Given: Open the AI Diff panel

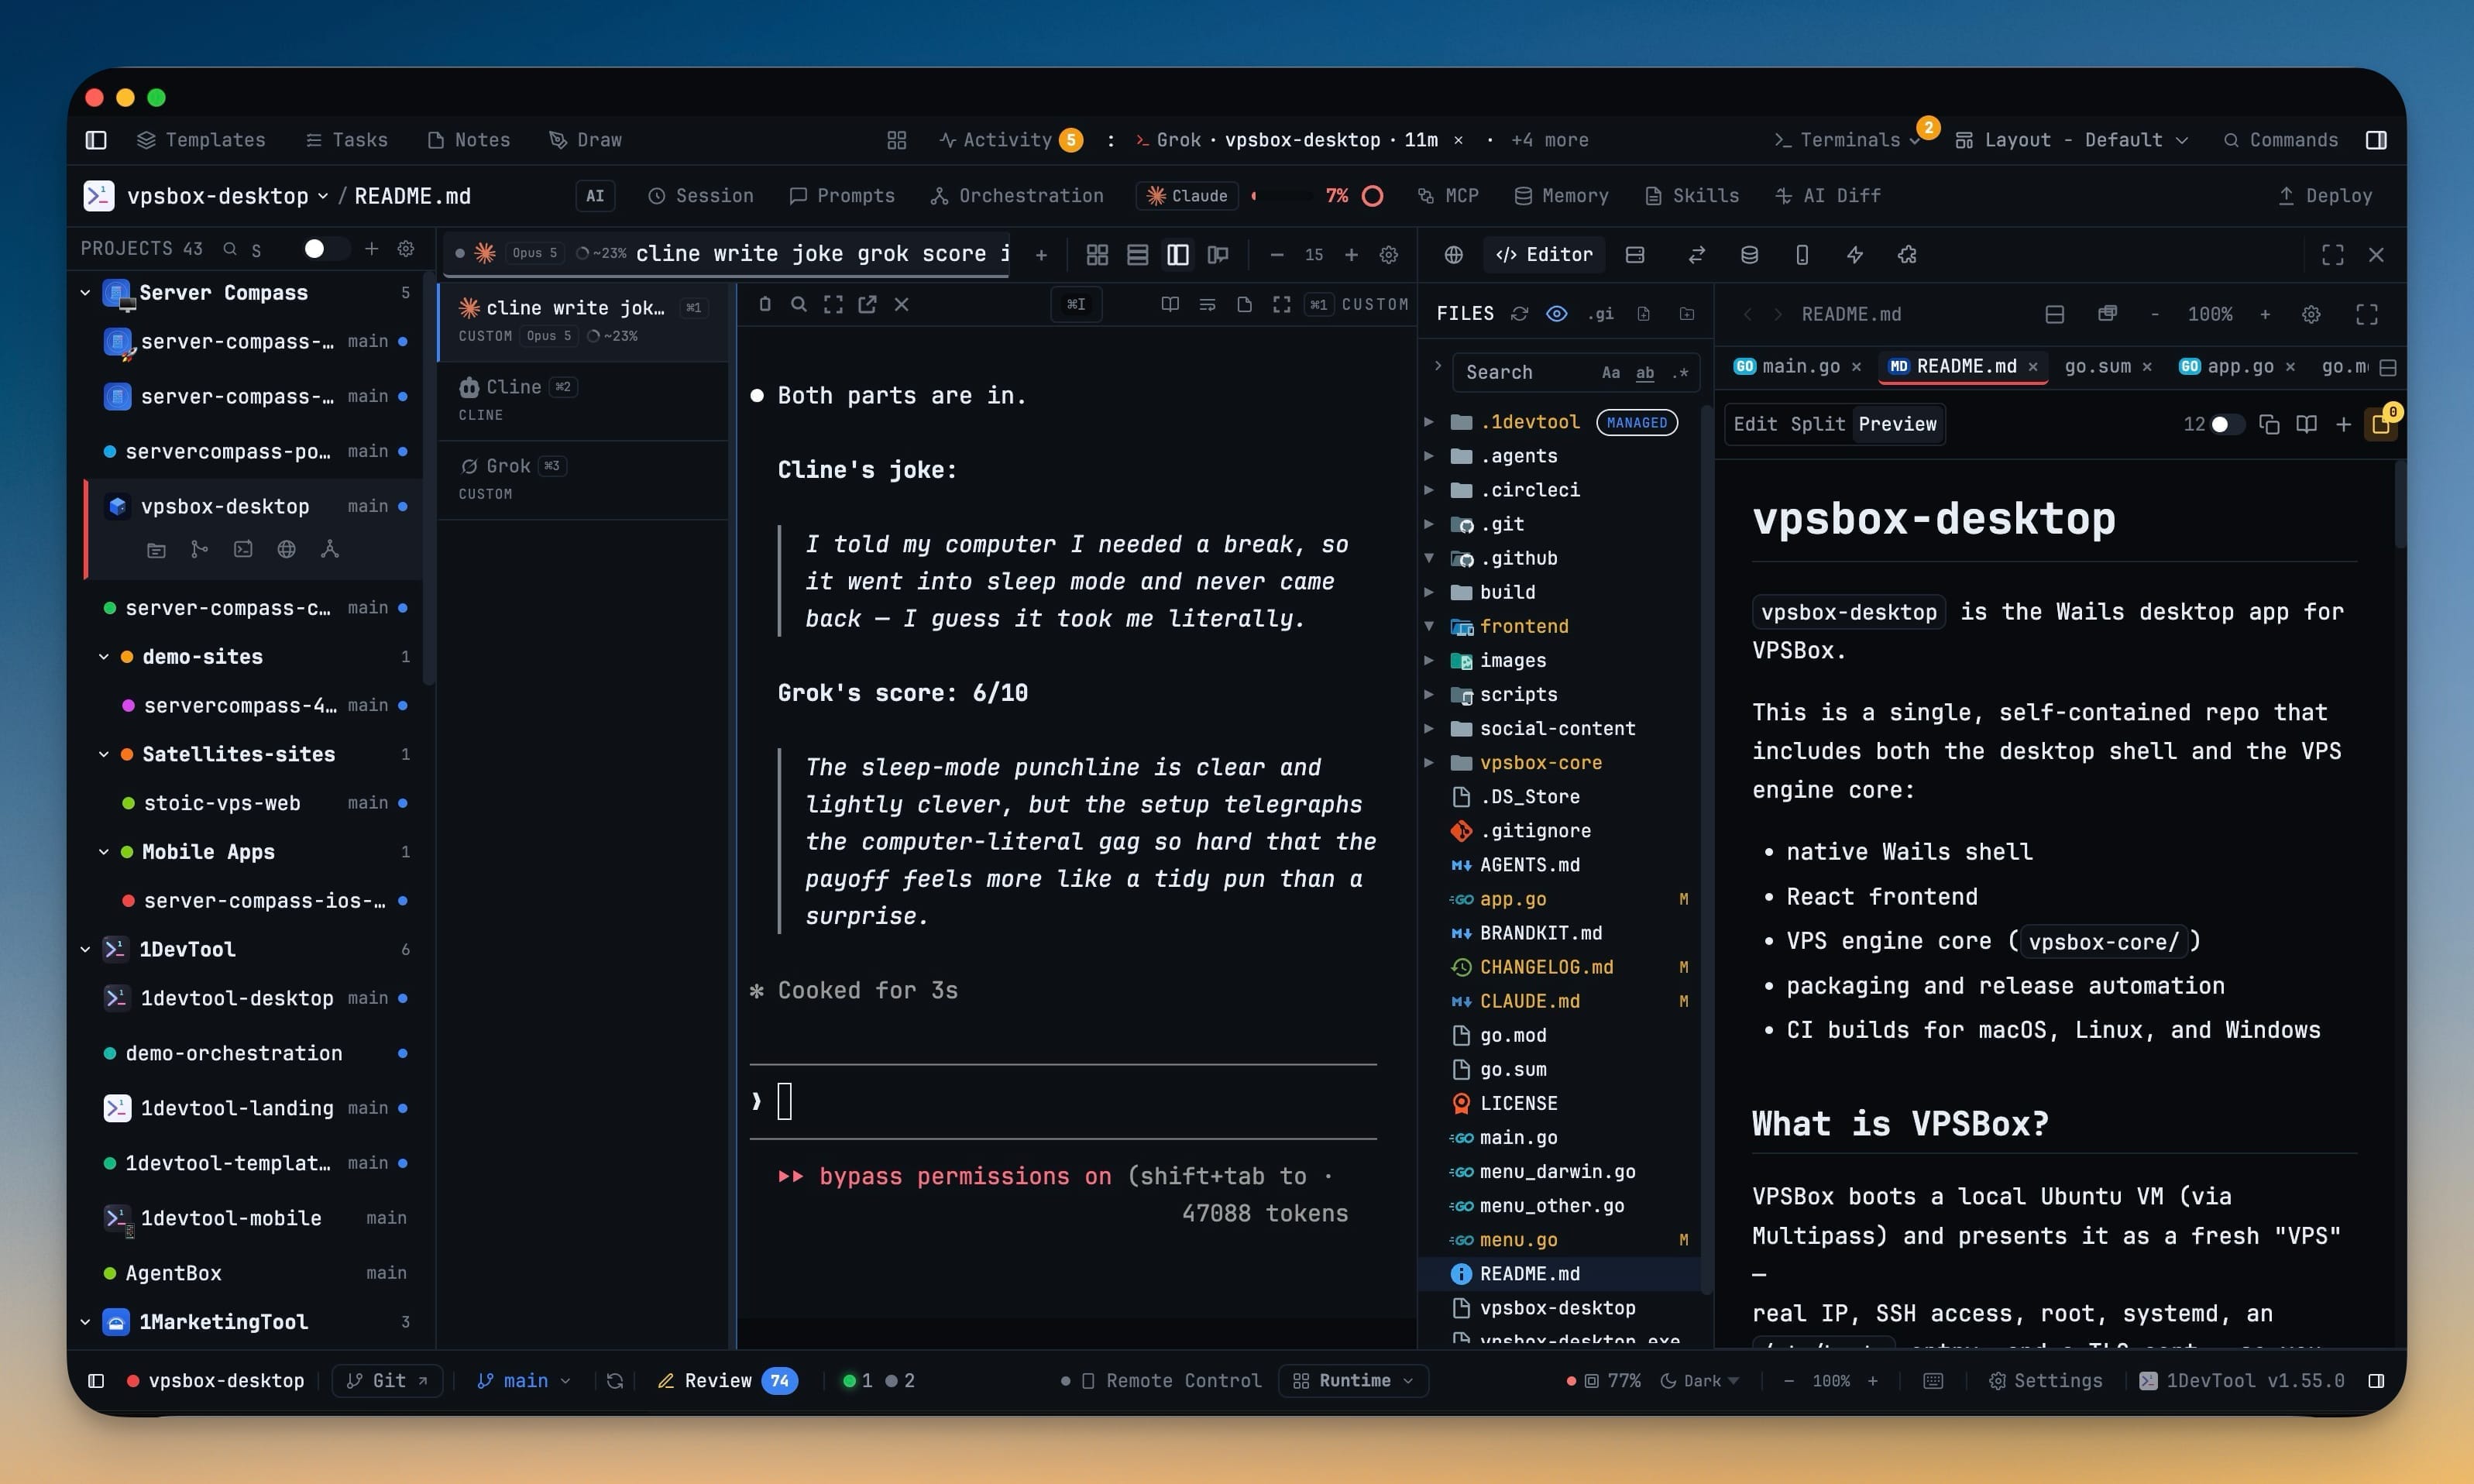Looking at the screenshot, I should 1827,196.
